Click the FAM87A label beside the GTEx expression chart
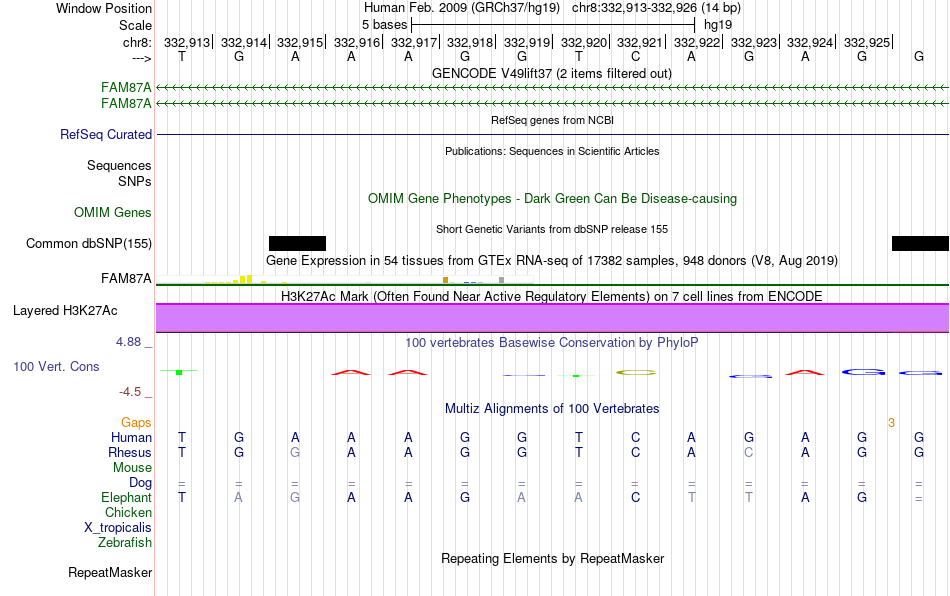This screenshot has width=950, height=596. pyautogui.click(x=126, y=279)
